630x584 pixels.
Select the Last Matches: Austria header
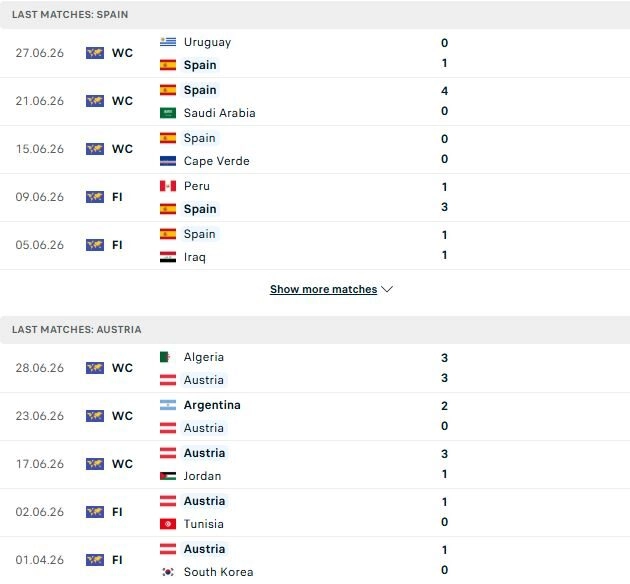point(315,330)
